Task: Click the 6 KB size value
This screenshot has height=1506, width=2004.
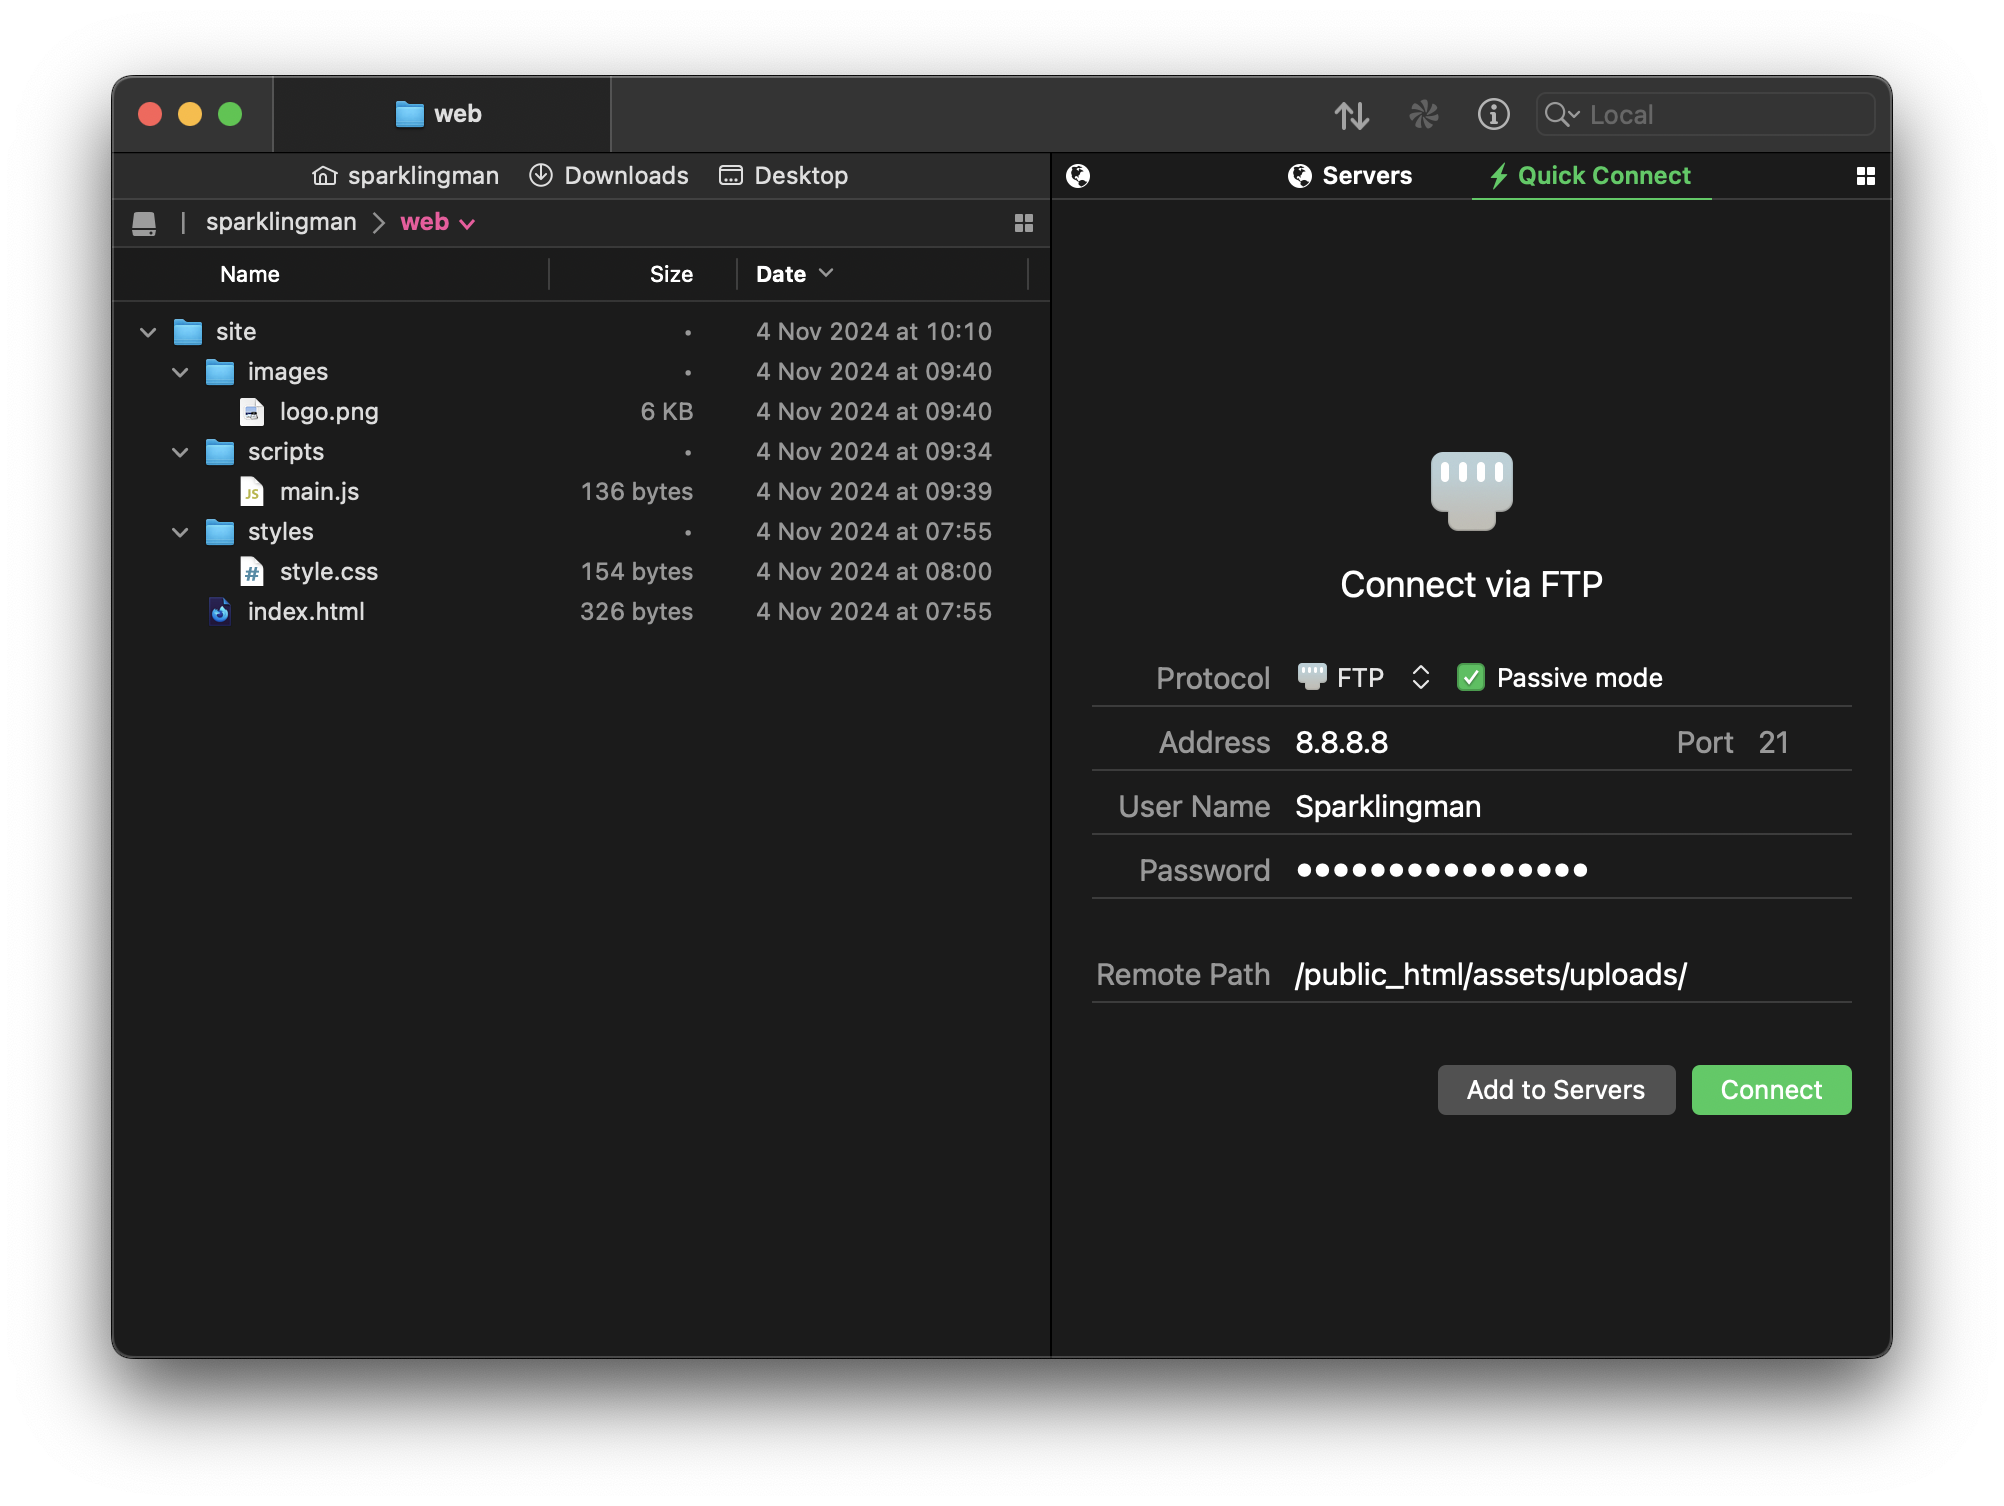Action: coord(666,412)
